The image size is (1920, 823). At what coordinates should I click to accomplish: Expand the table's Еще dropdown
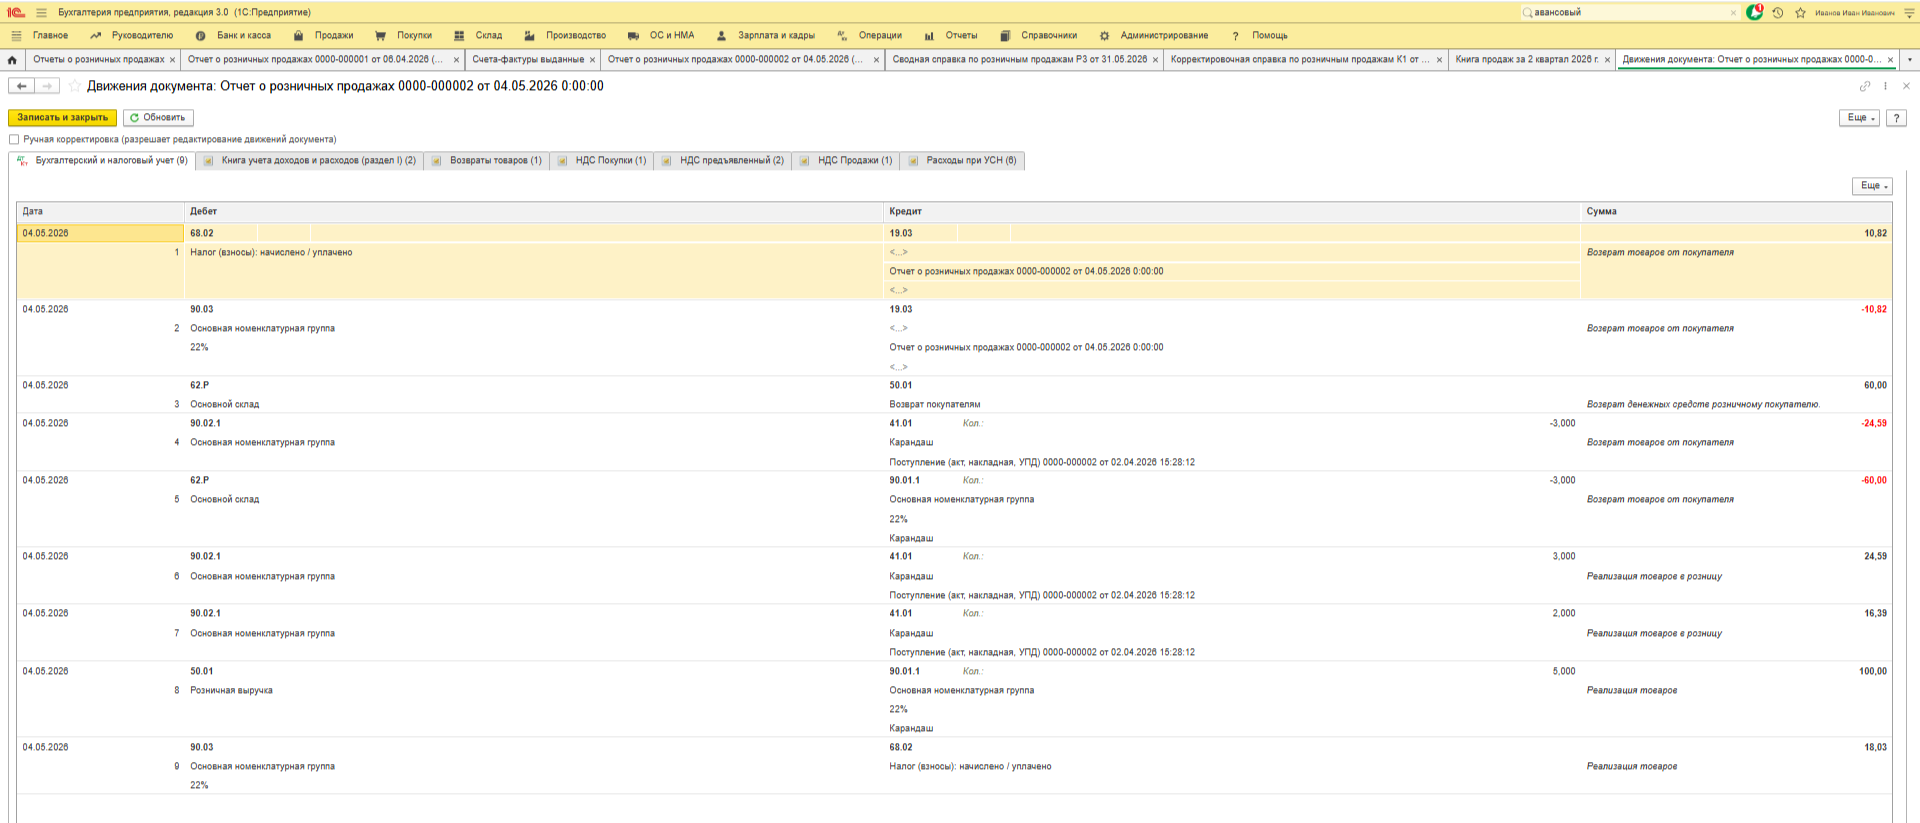(1872, 186)
